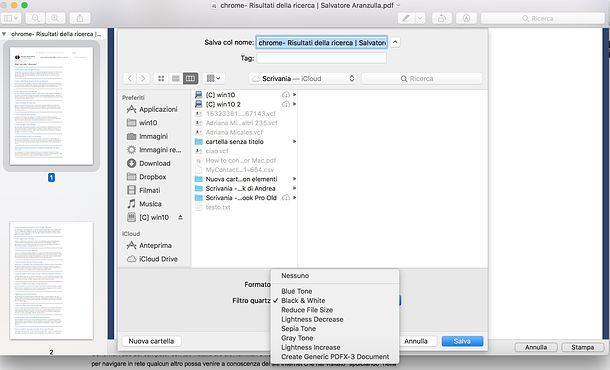The width and height of the screenshot is (610, 370).
Task: Show the Markup toolbar icon
Action: tap(466, 18)
